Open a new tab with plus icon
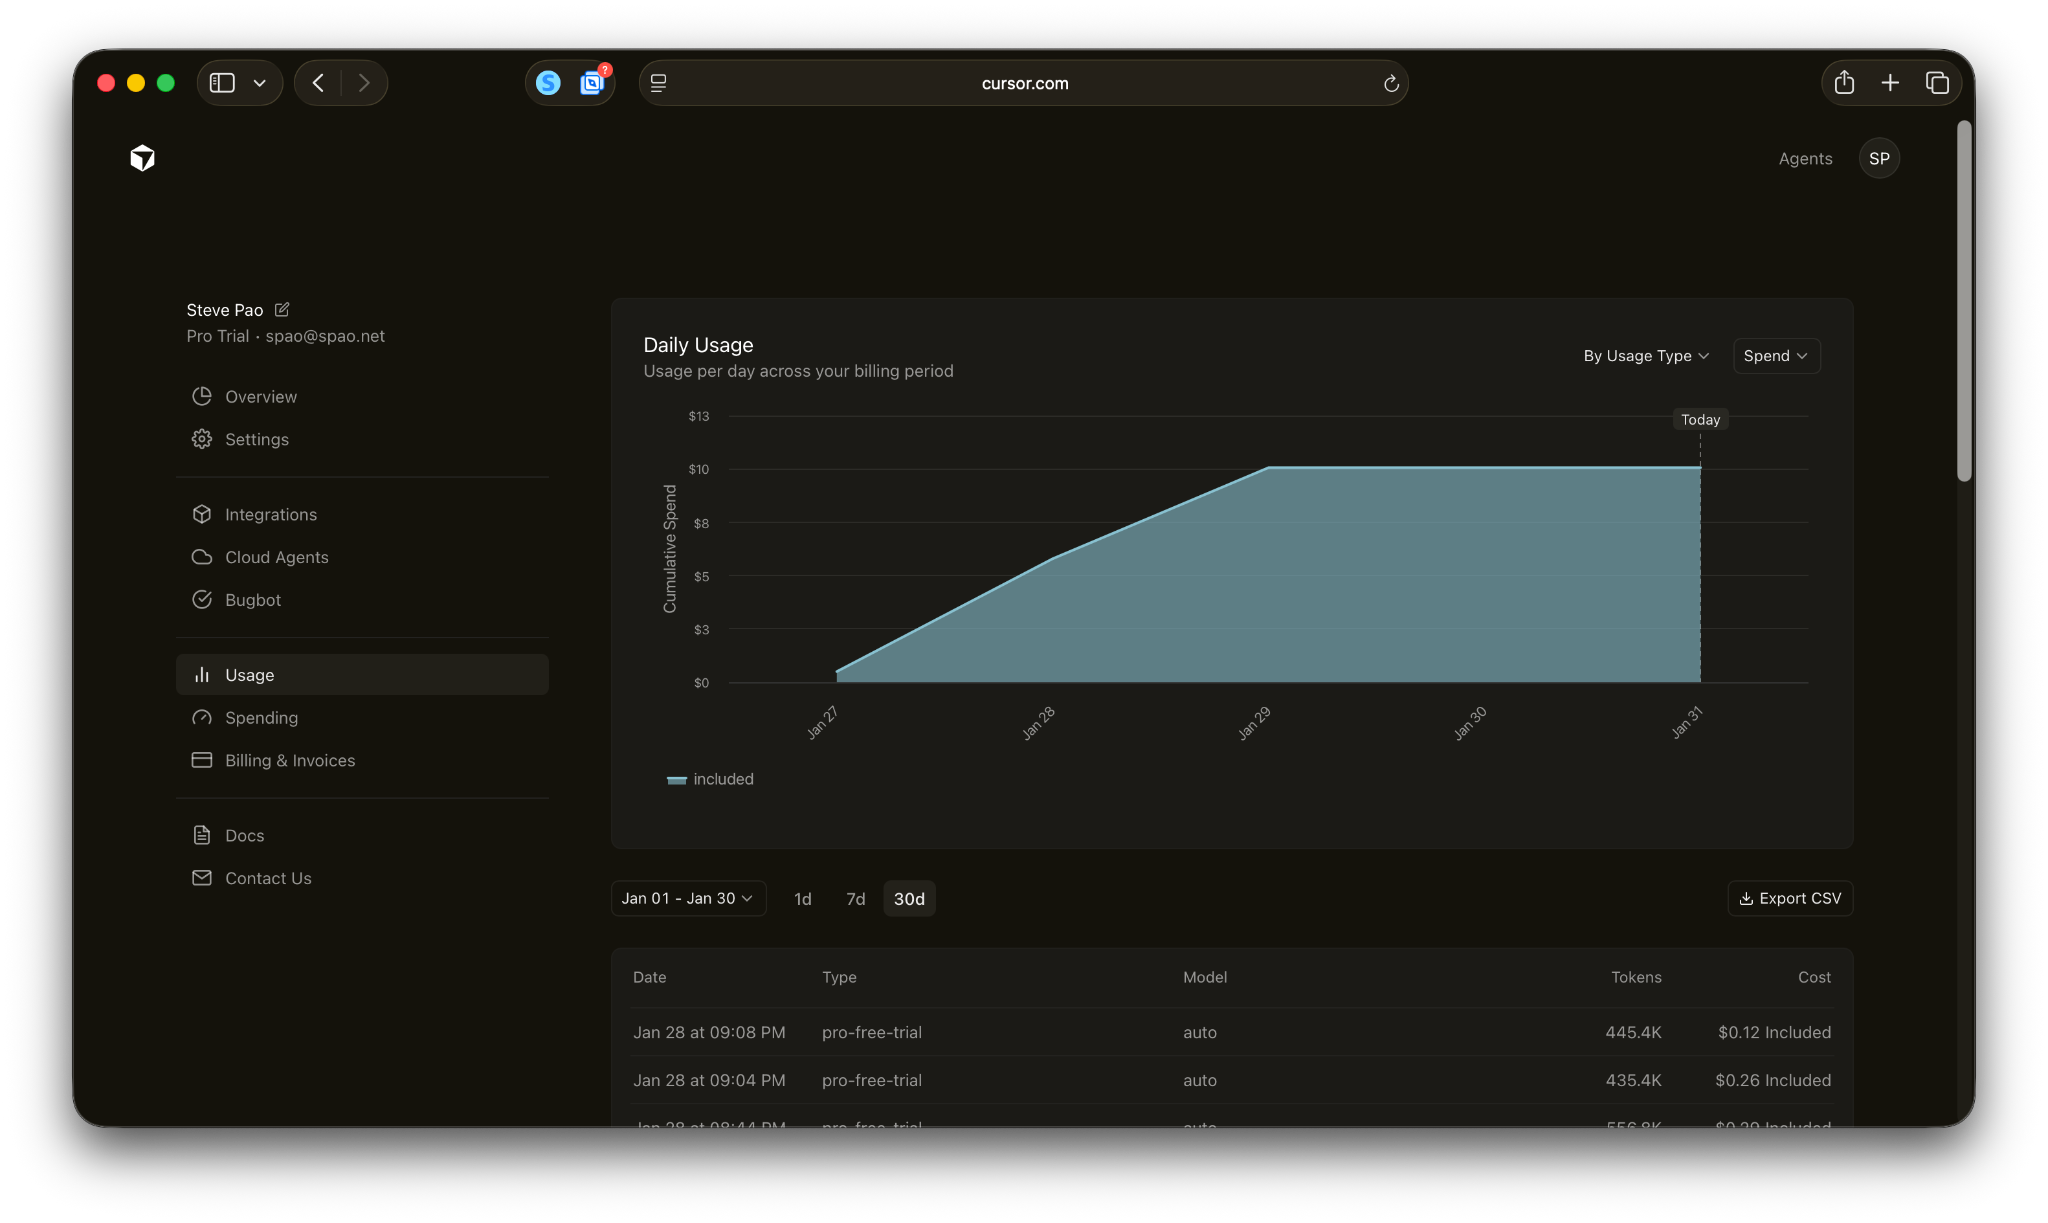 [1890, 83]
